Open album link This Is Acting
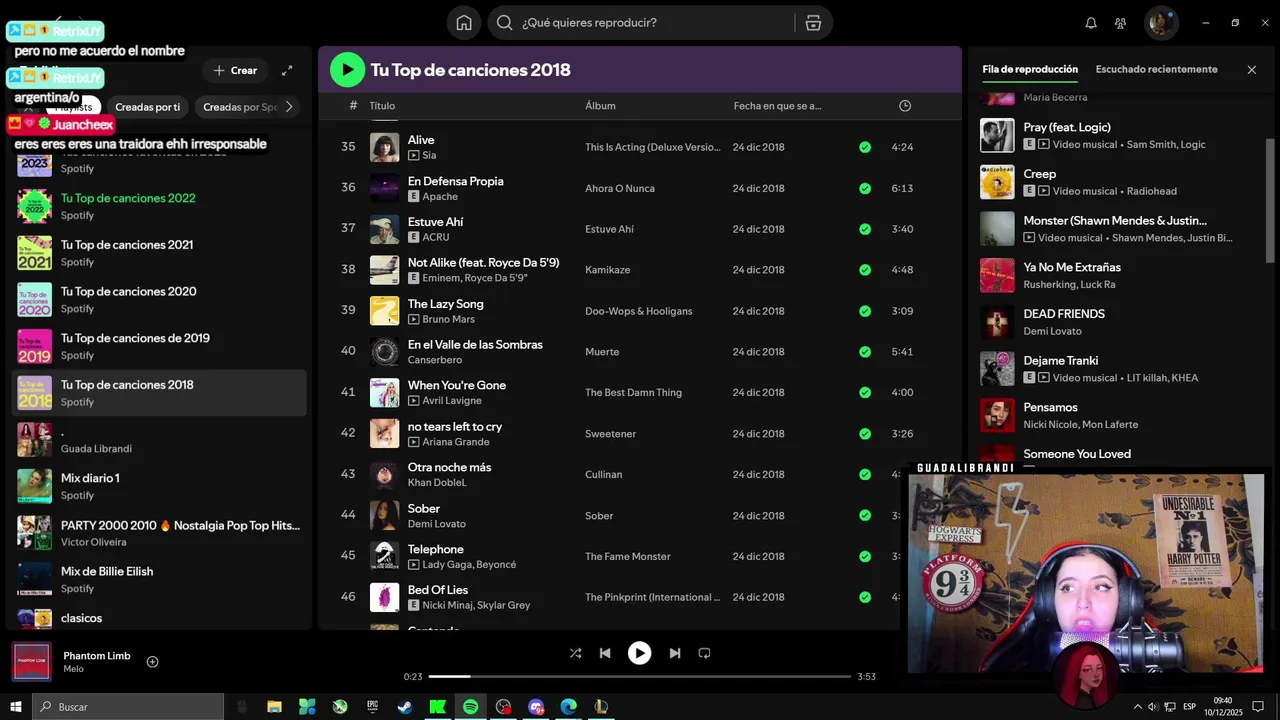This screenshot has height=720, width=1280. [x=652, y=147]
